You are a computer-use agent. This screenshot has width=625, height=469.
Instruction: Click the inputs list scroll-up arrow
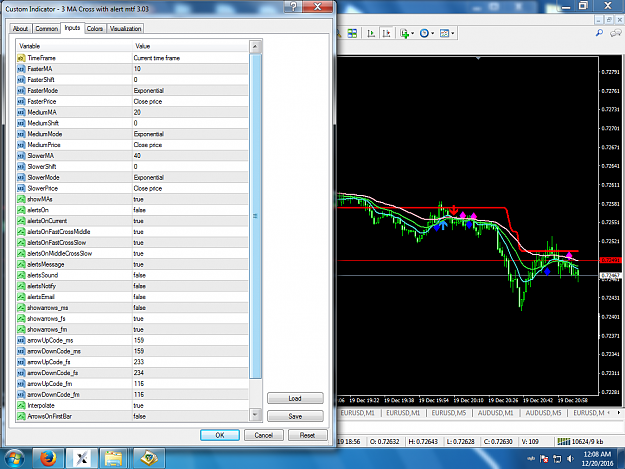255,47
